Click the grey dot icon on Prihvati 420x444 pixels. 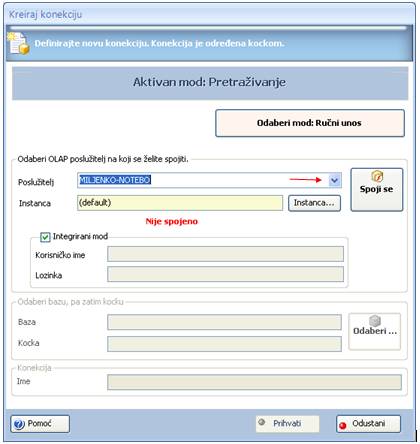pyautogui.click(x=262, y=422)
